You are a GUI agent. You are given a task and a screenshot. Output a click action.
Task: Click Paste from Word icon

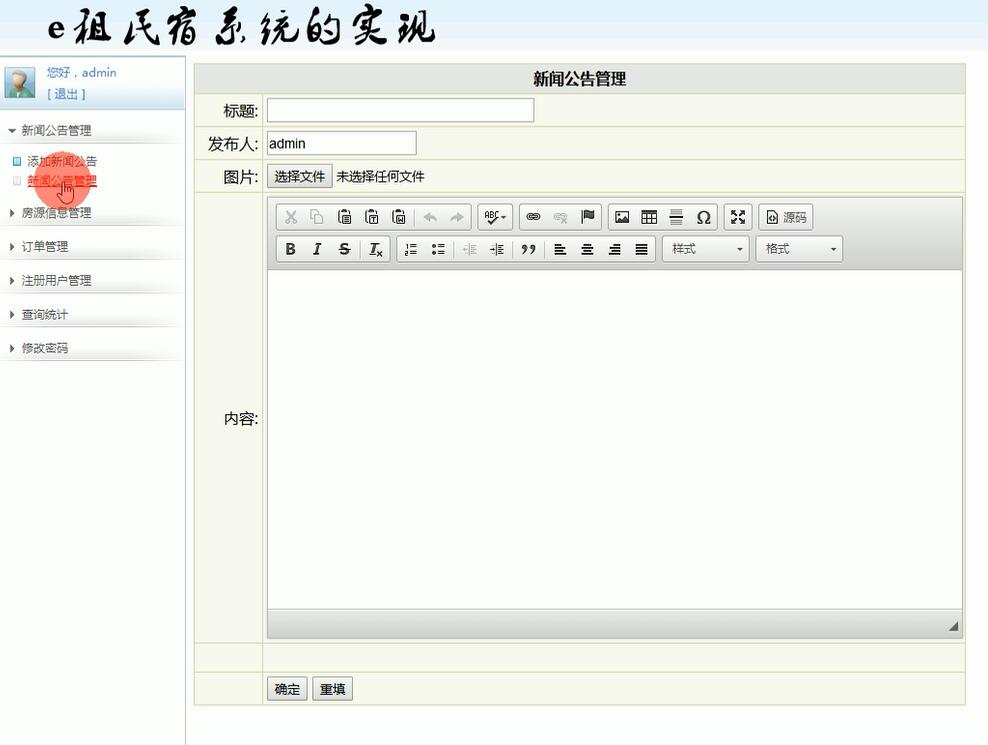[x=399, y=217]
